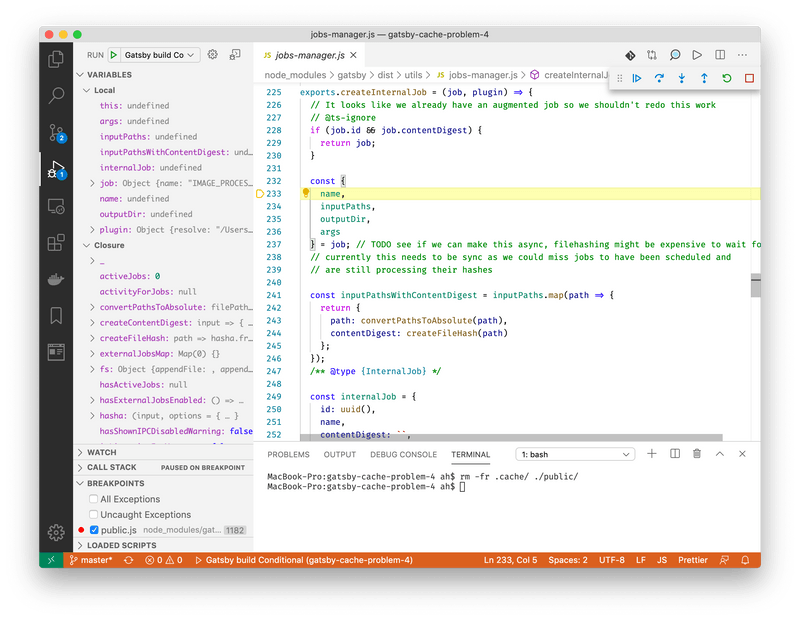The image size is (800, 620).
Task: Open Source Control view with badge 2
Action: point(57,133)
